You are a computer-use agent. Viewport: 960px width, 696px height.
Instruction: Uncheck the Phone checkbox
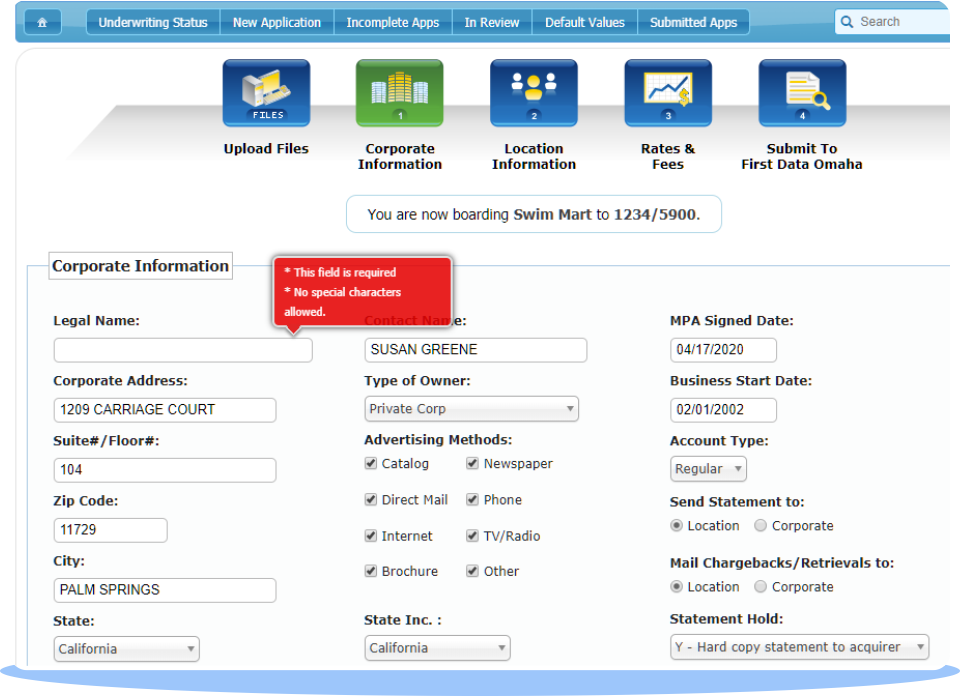click(472, 500)
